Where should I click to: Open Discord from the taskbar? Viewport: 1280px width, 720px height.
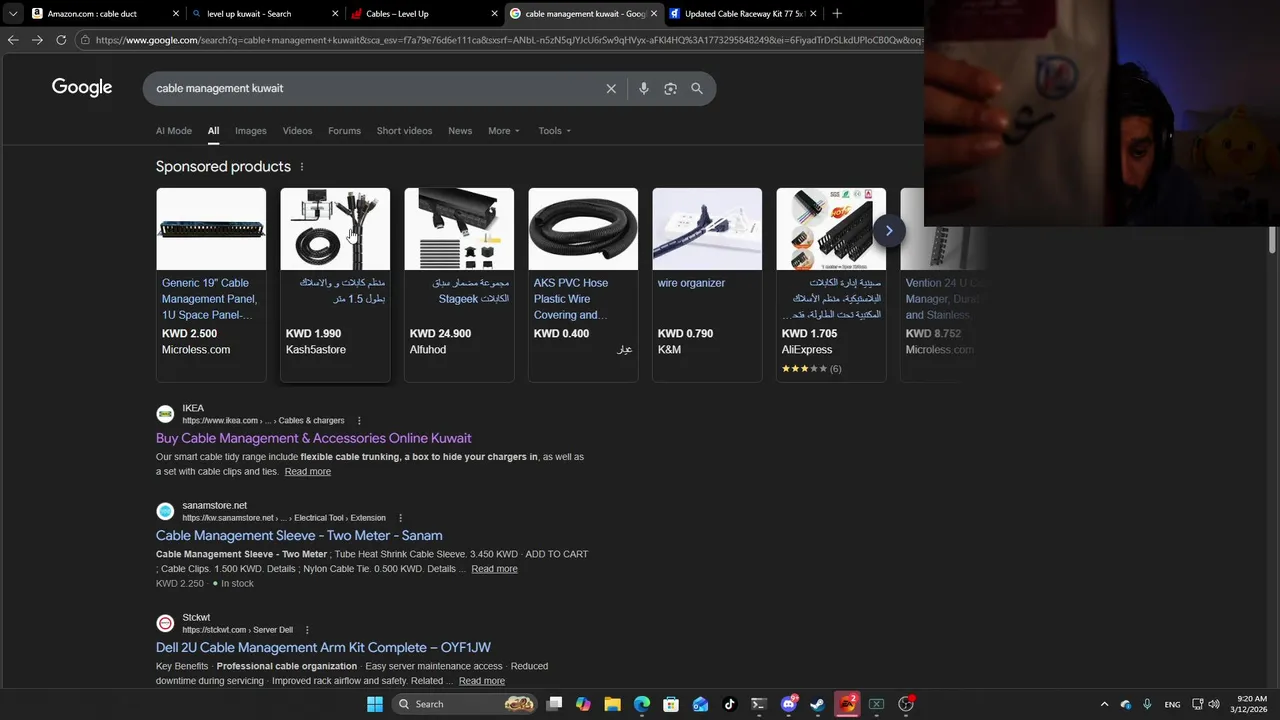(x=789, y=704)
